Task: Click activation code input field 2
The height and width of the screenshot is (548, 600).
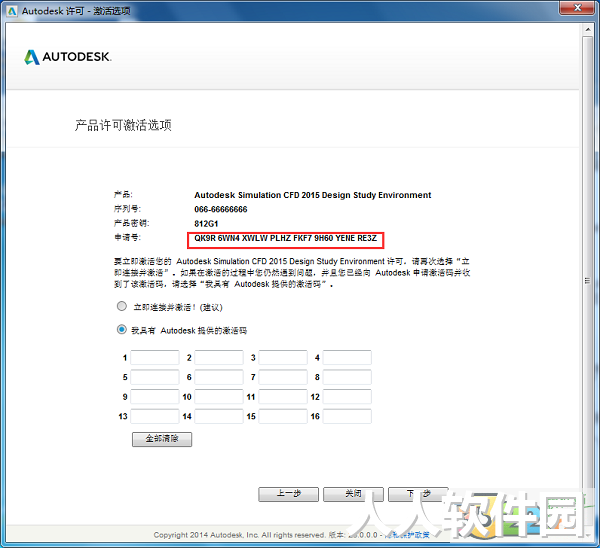Action: pos(219,357)
